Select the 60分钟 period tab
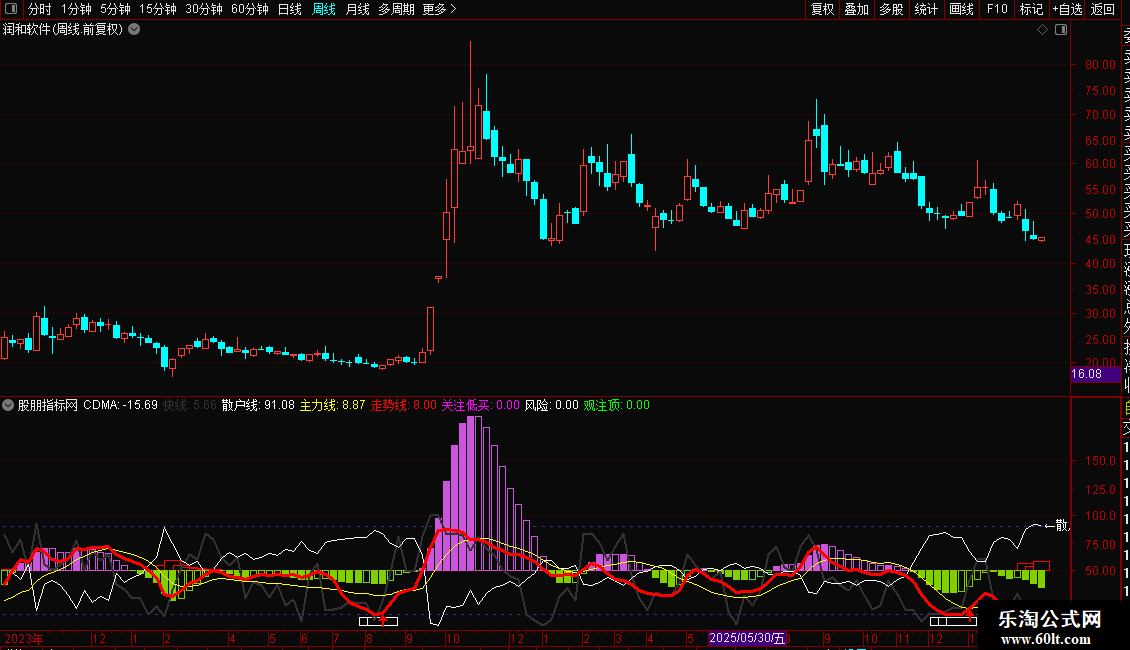The height and width of the screenshot is (650, 1130). [250, 9]
